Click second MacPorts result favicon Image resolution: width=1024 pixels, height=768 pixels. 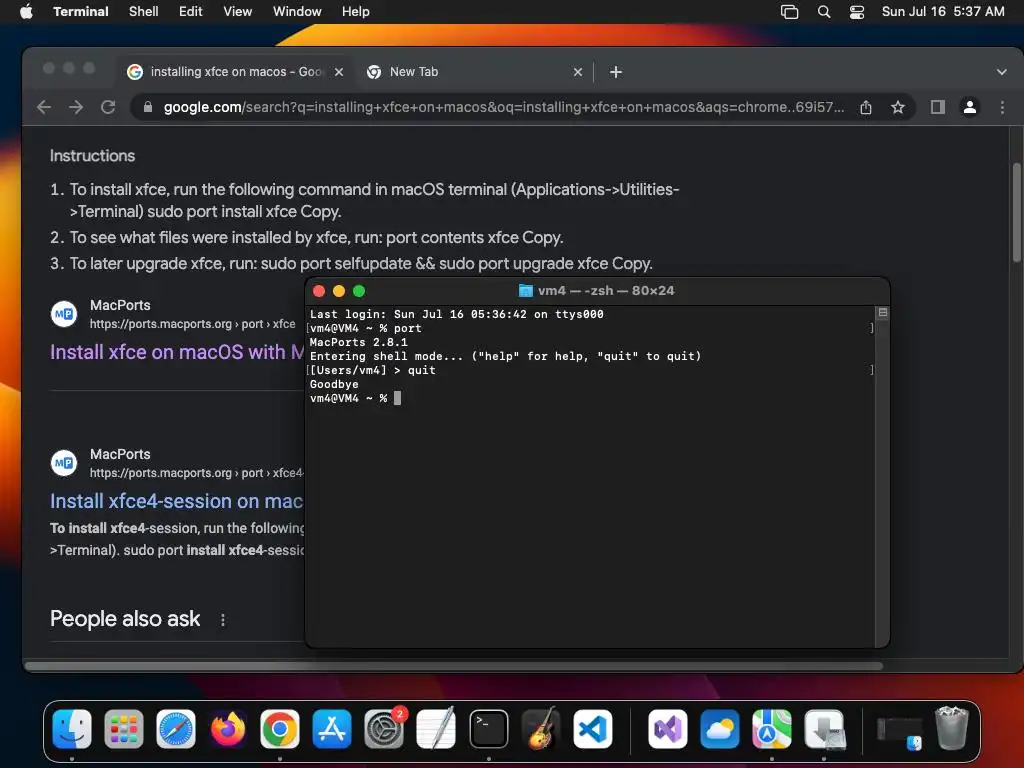tap(64, 463)
